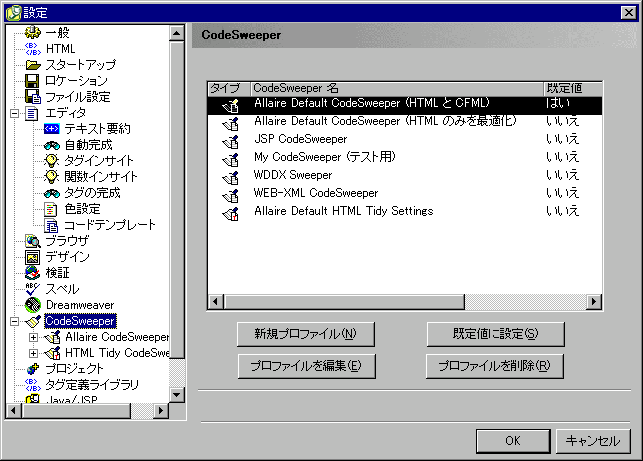
Task: Click the HTML tag icon in the tree
Action: pyautogui.click(x=33, y=49)
